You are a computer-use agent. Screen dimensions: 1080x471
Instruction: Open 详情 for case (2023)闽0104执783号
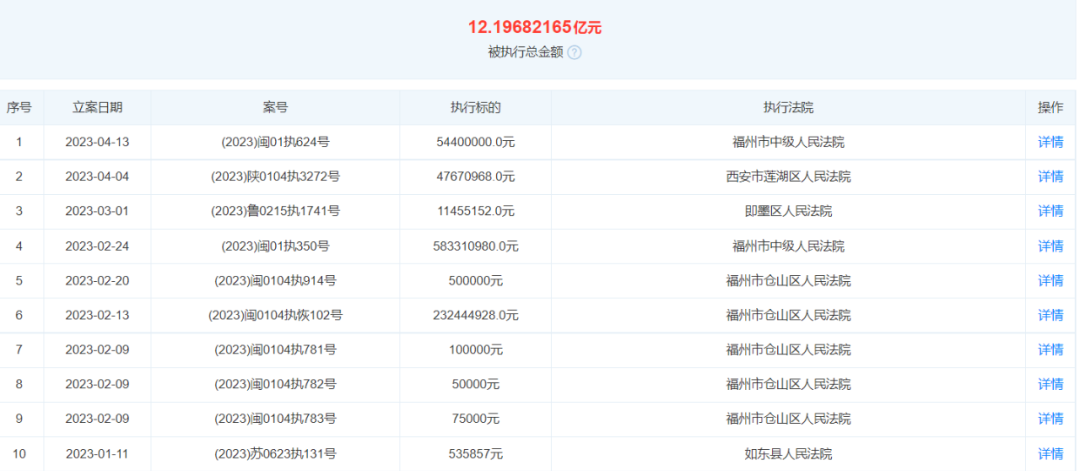coord(1050,419)
